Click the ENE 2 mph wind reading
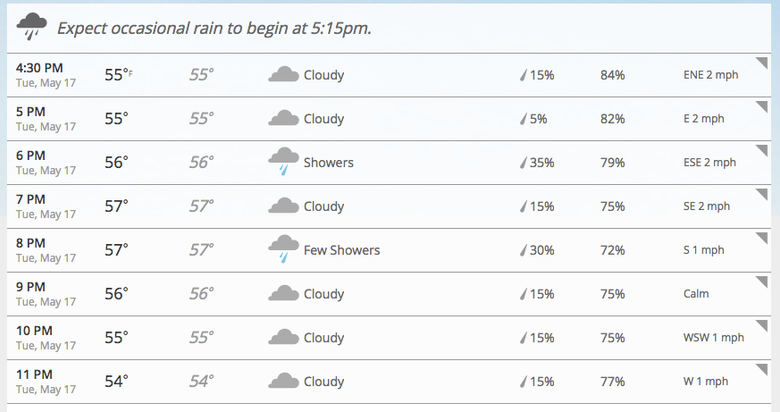This screenshot has width=780, height=412. point(711,75)
